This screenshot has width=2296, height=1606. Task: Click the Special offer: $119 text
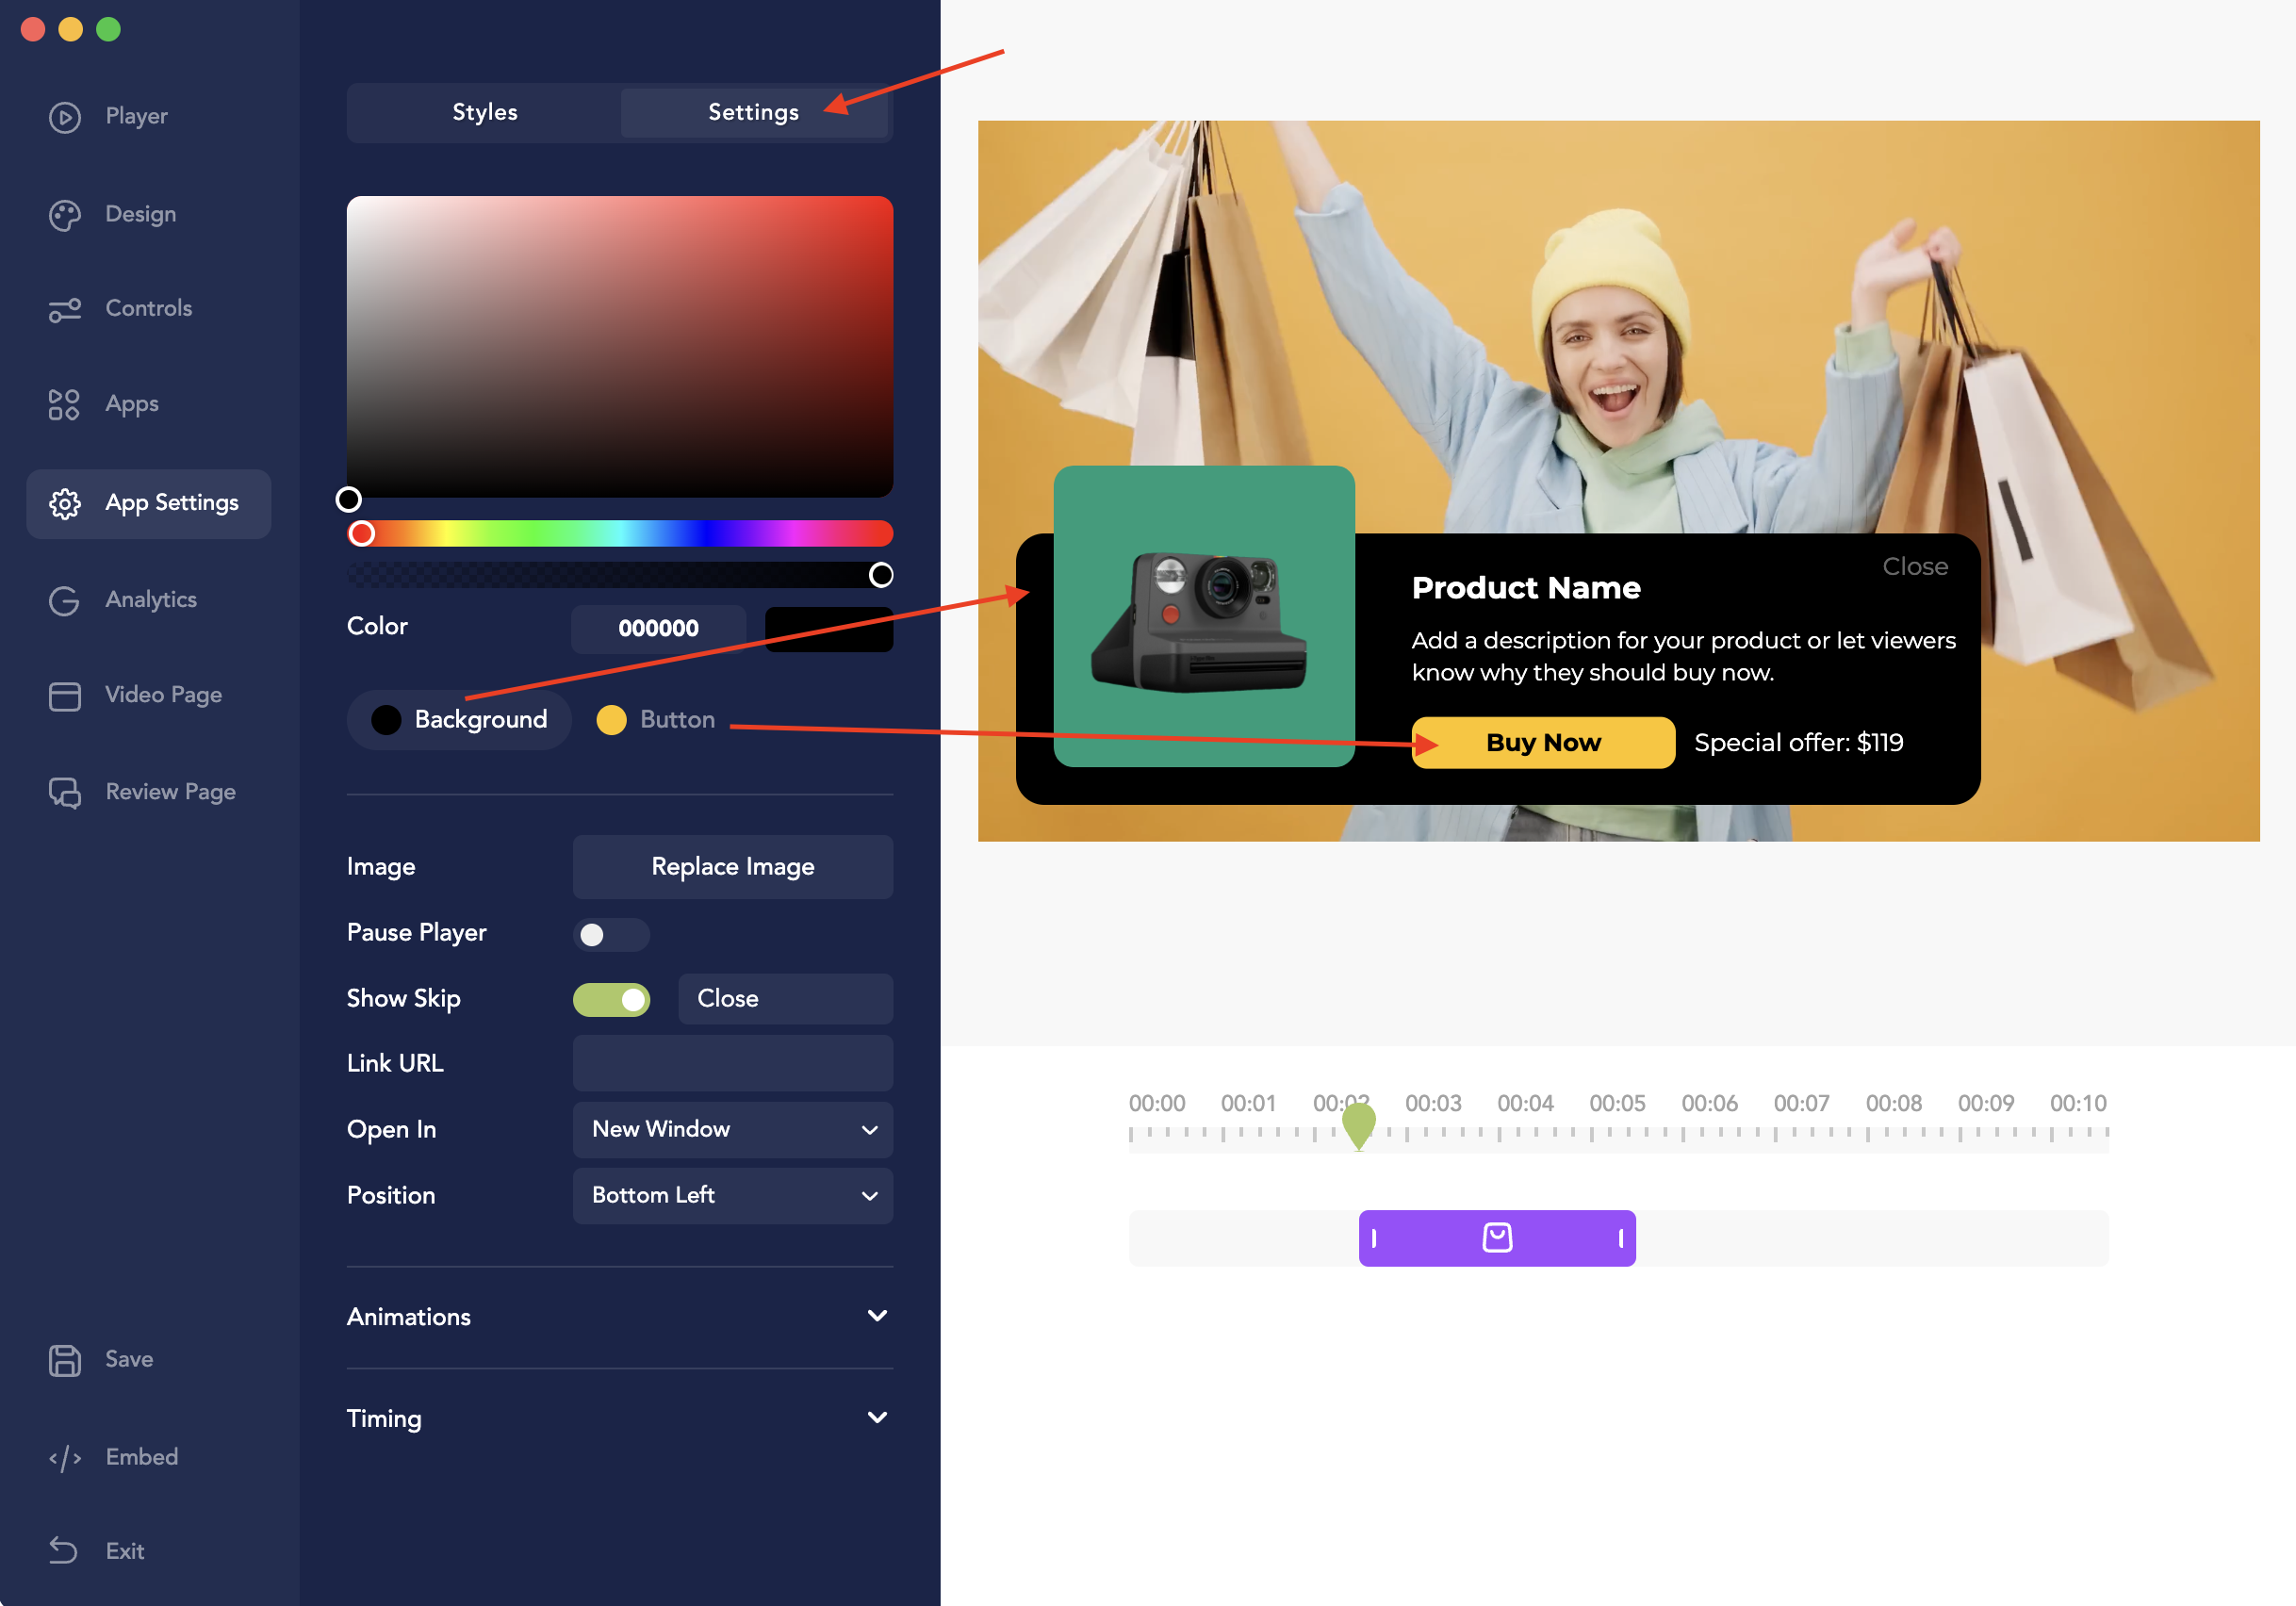1798,742
